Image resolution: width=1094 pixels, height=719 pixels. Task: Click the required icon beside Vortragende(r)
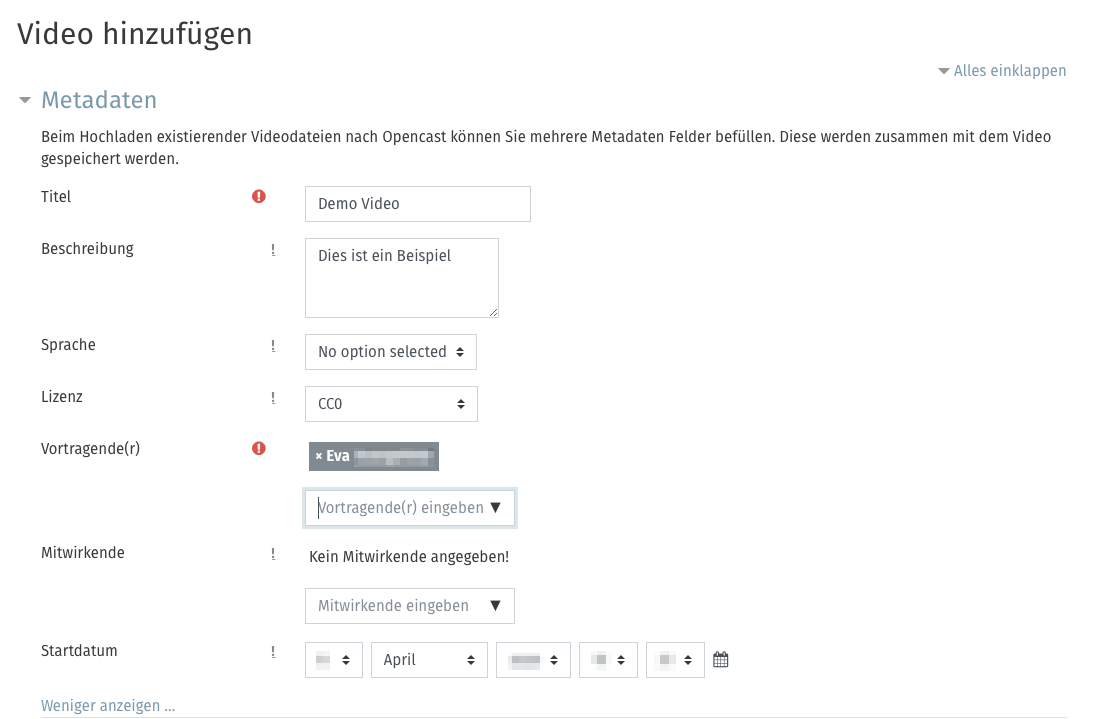click(x=259, y=449)
